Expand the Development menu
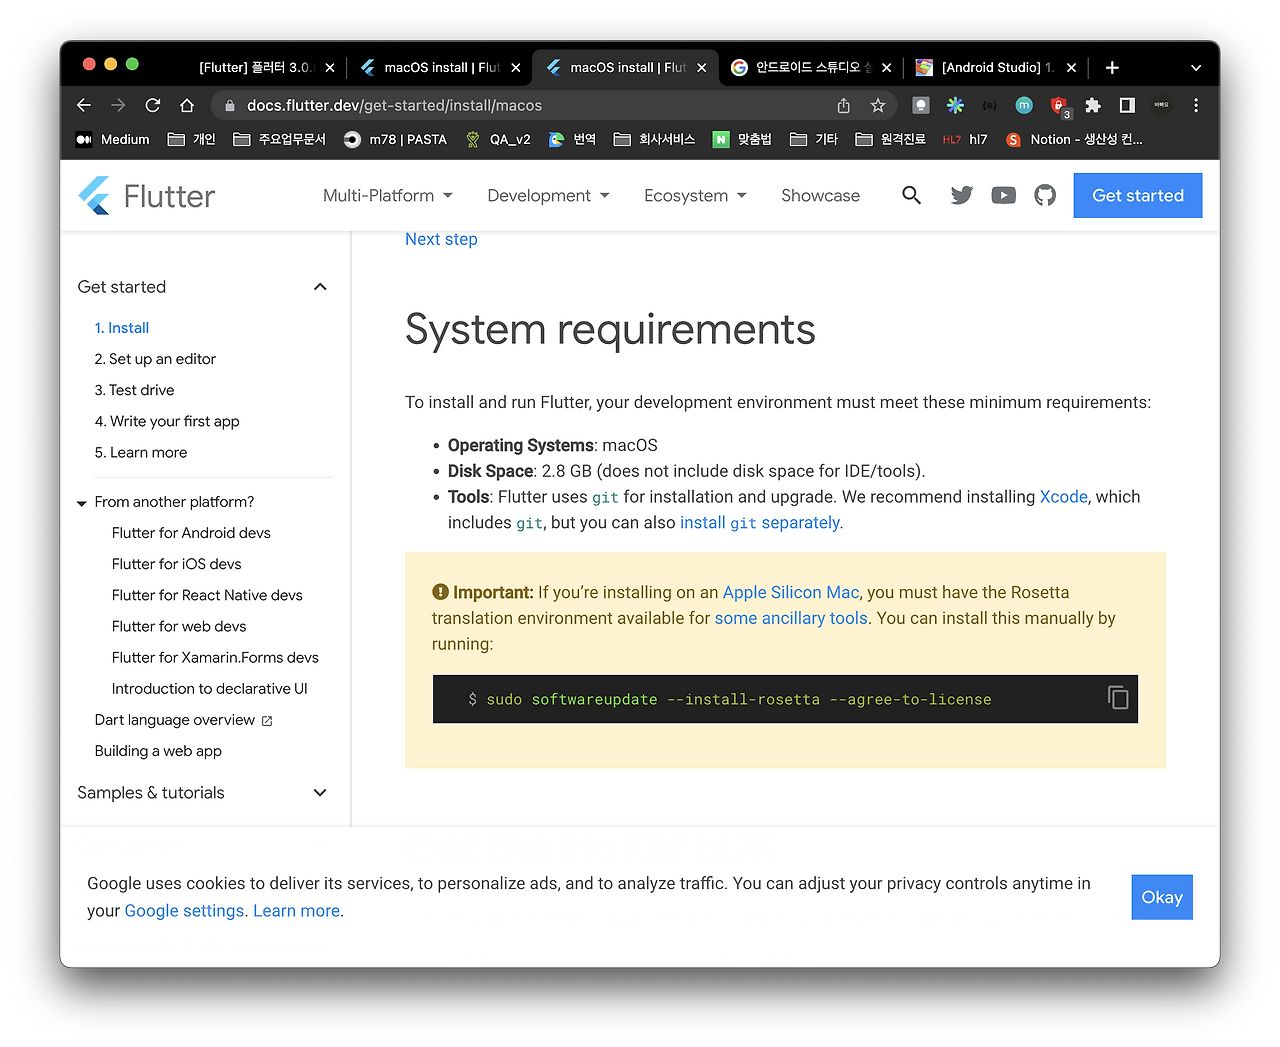This screenshot has height=1047, width=1280. (548, 195)
